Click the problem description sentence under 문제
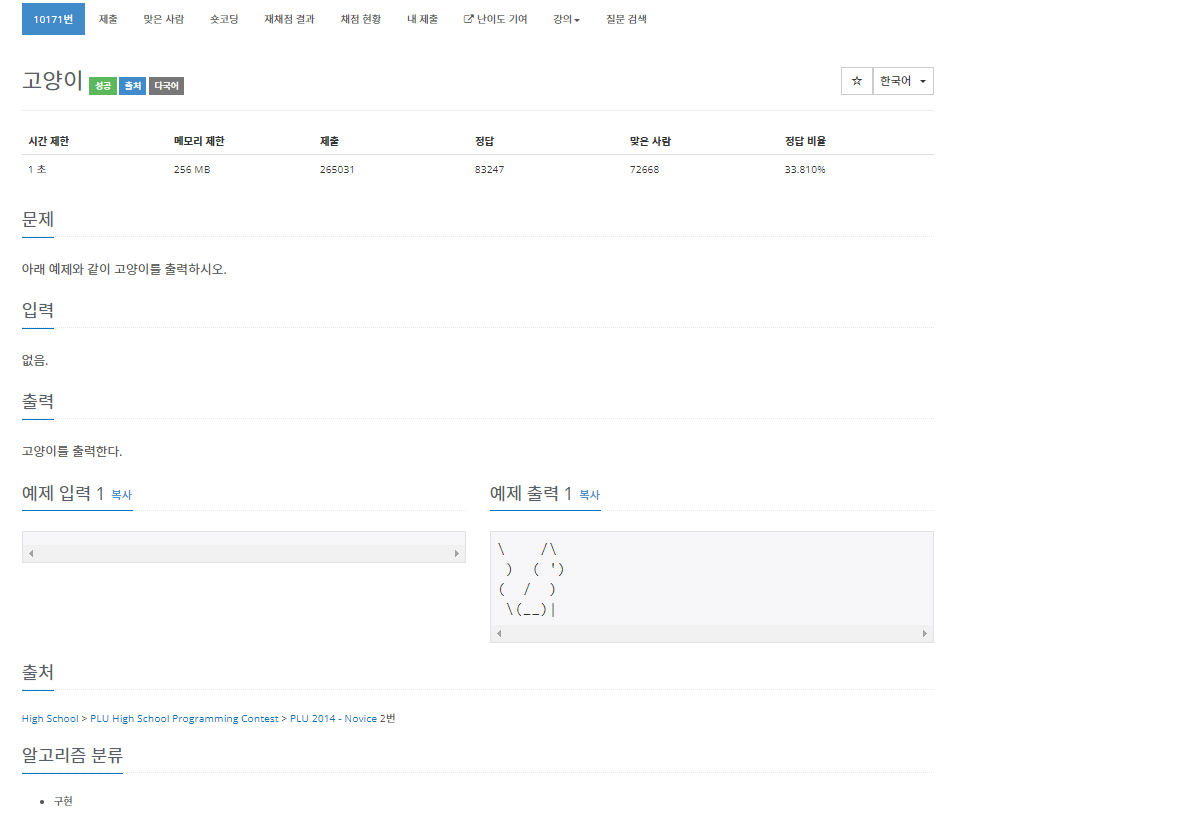The height and width of the screenshot is (825, 1177). click(x=124, y=269)
